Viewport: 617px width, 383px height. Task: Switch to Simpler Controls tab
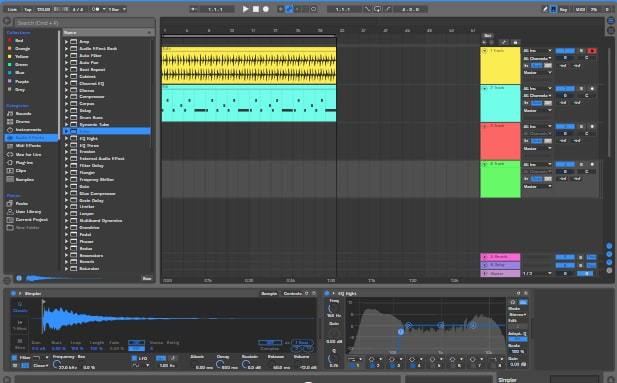292,294
